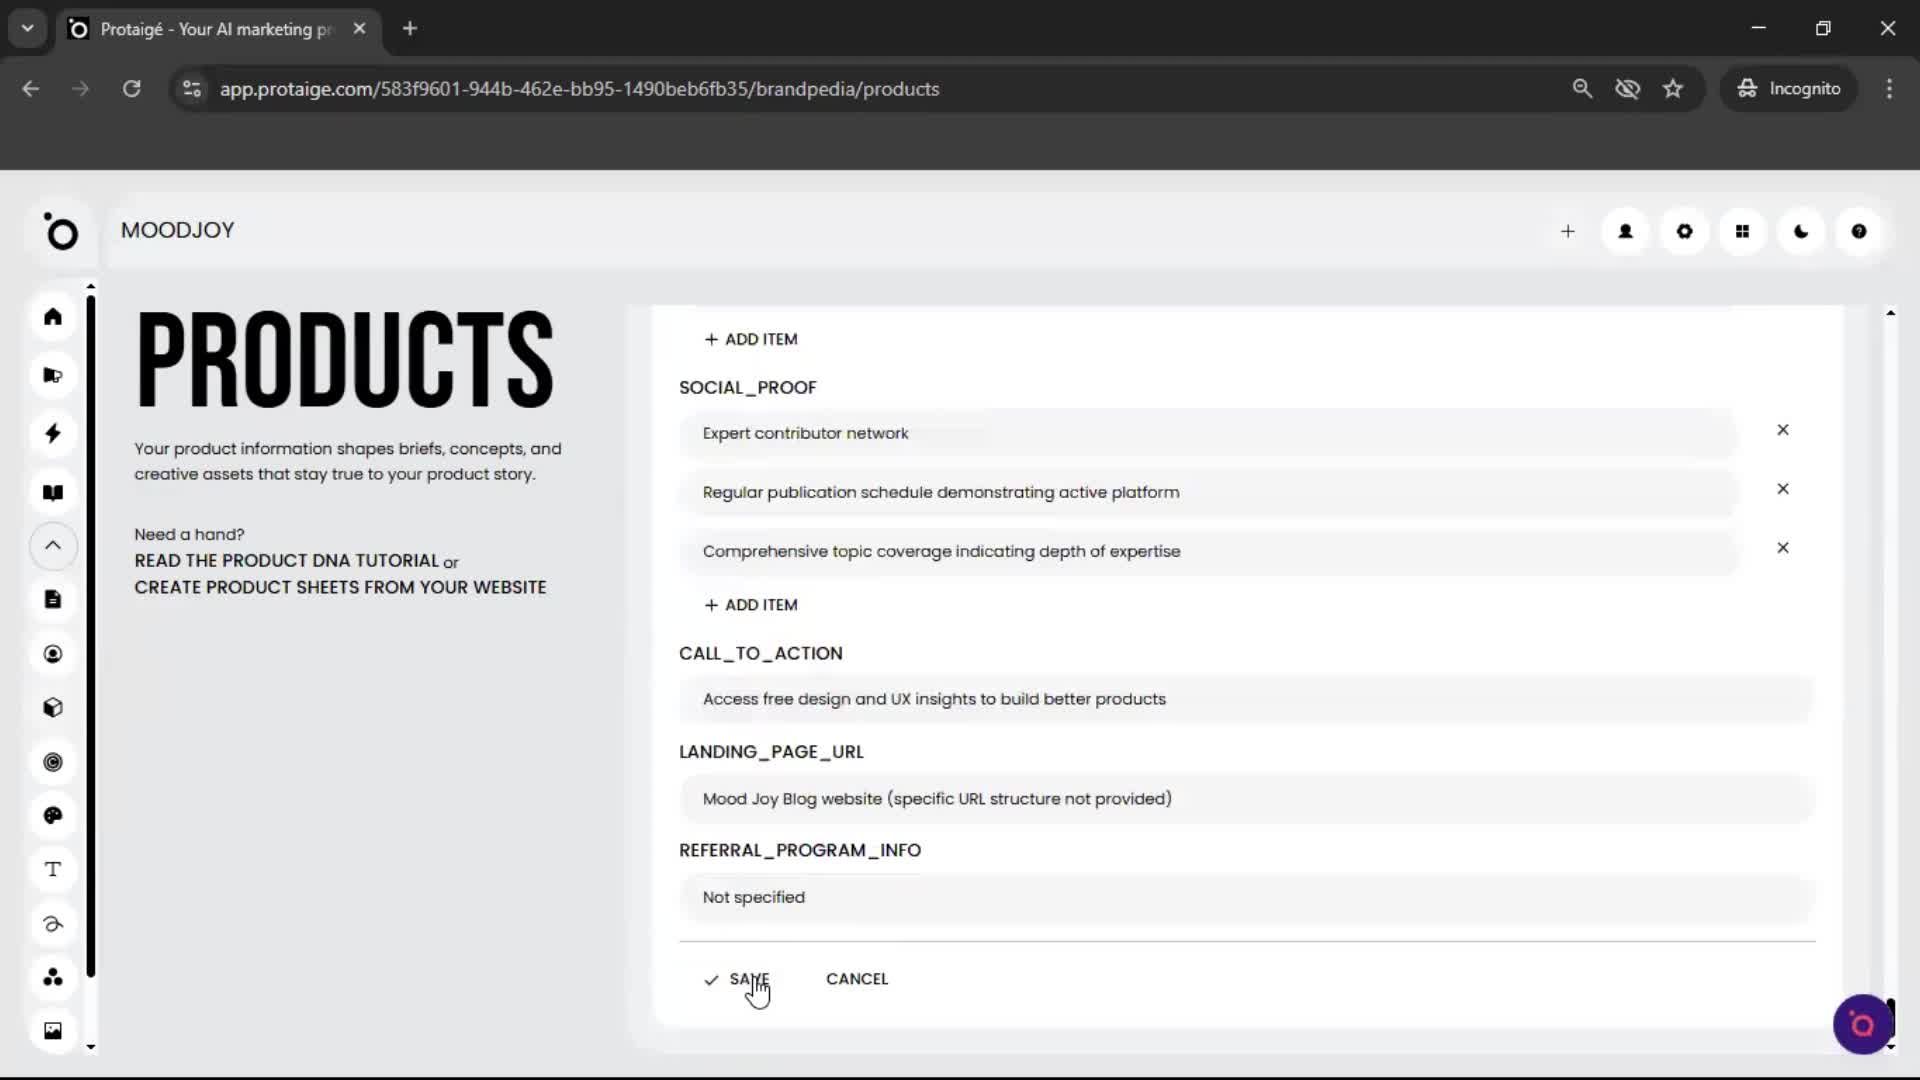Open the Home page from the sidebar

tap(52, 317)
